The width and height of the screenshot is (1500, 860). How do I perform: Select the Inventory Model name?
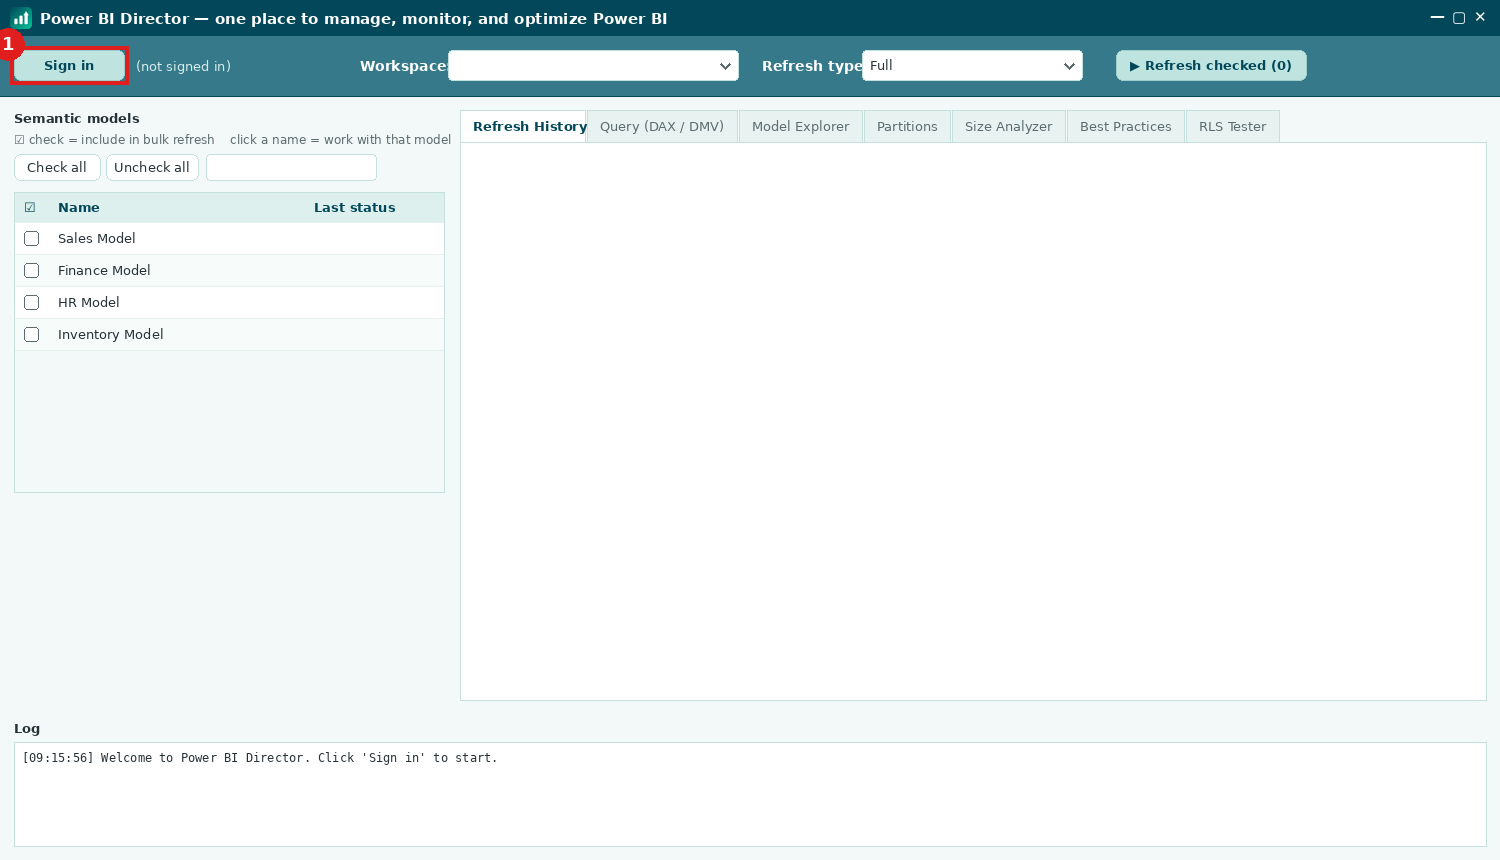click(111, 335)
